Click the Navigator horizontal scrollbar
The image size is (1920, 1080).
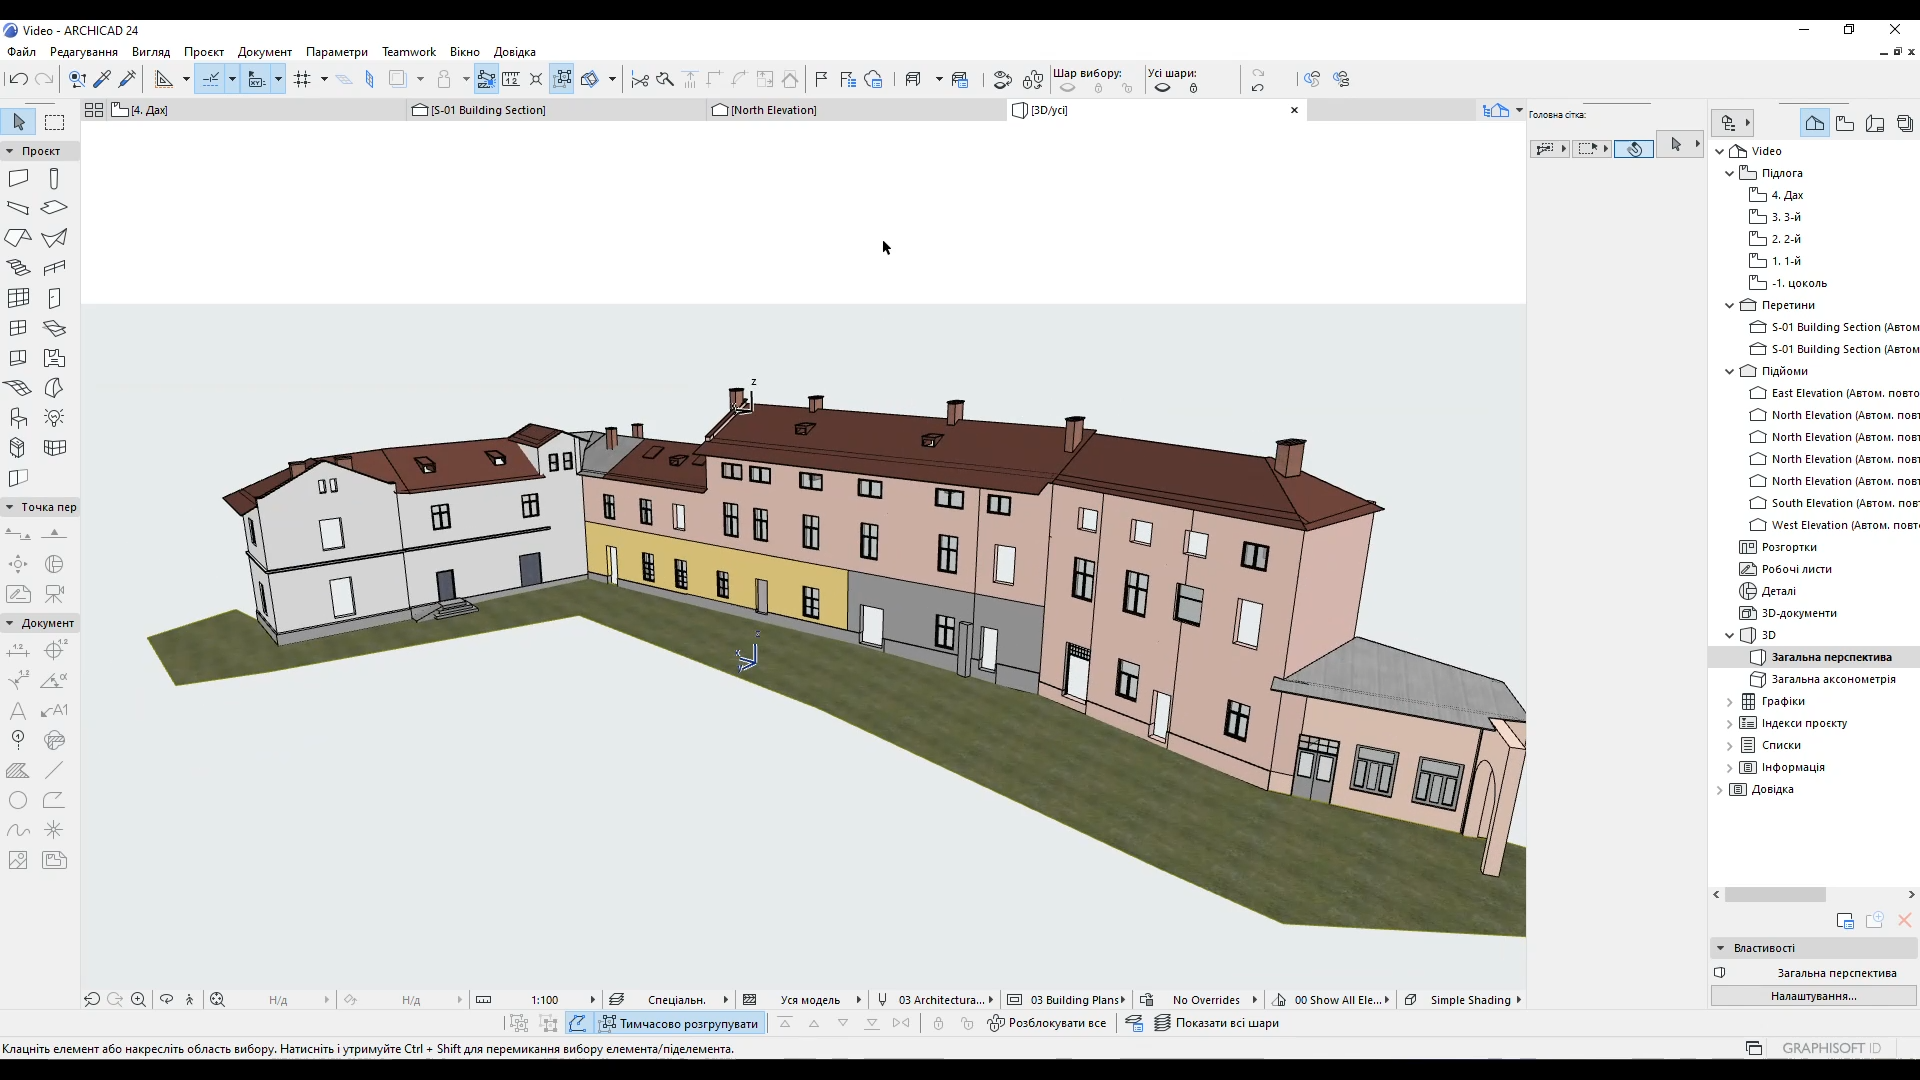tap(1775, 895)
